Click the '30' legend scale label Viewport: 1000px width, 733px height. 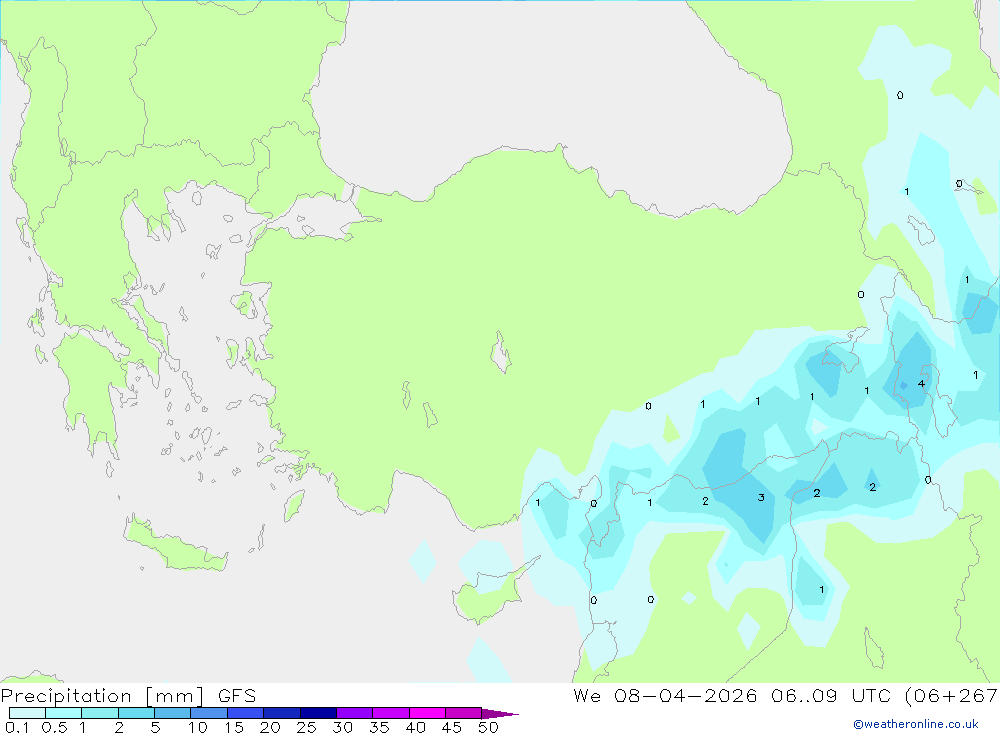[x=342, y=727]
